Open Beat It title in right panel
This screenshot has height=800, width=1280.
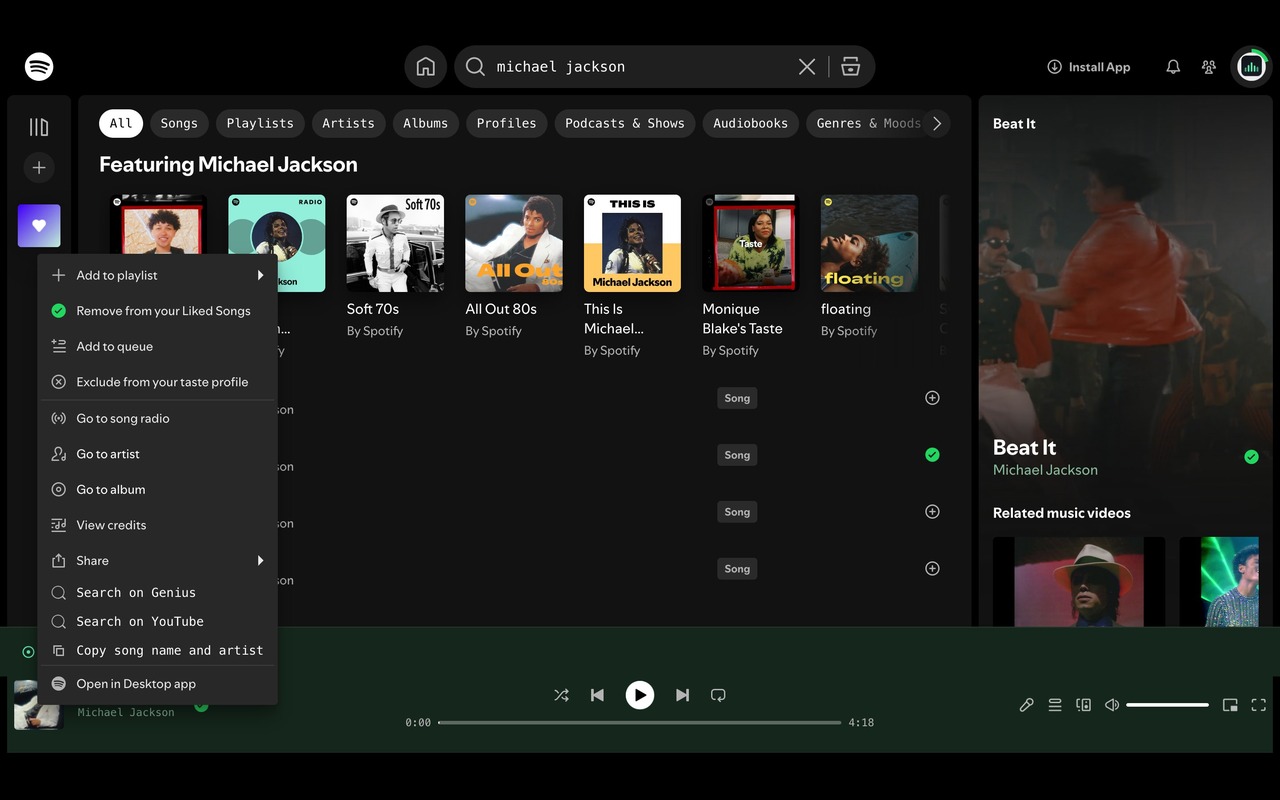[1024, 447]
